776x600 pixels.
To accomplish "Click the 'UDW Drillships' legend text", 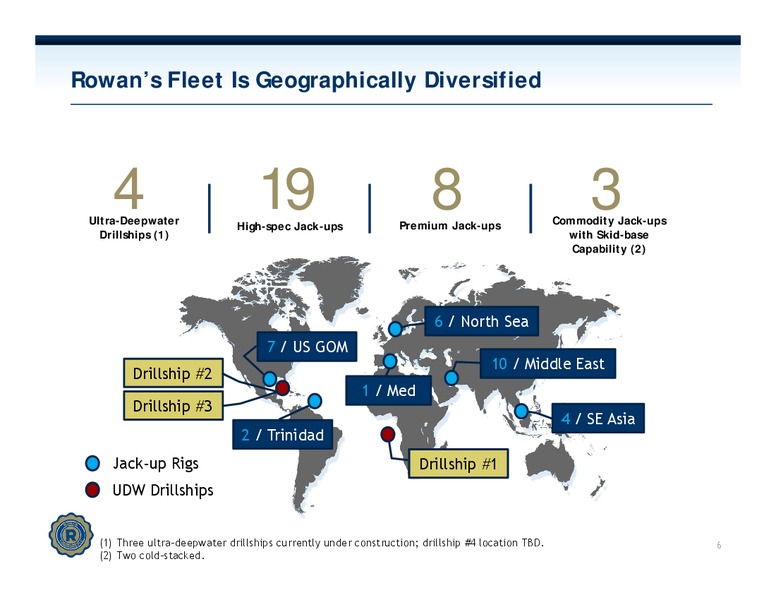I will (163, 490).
